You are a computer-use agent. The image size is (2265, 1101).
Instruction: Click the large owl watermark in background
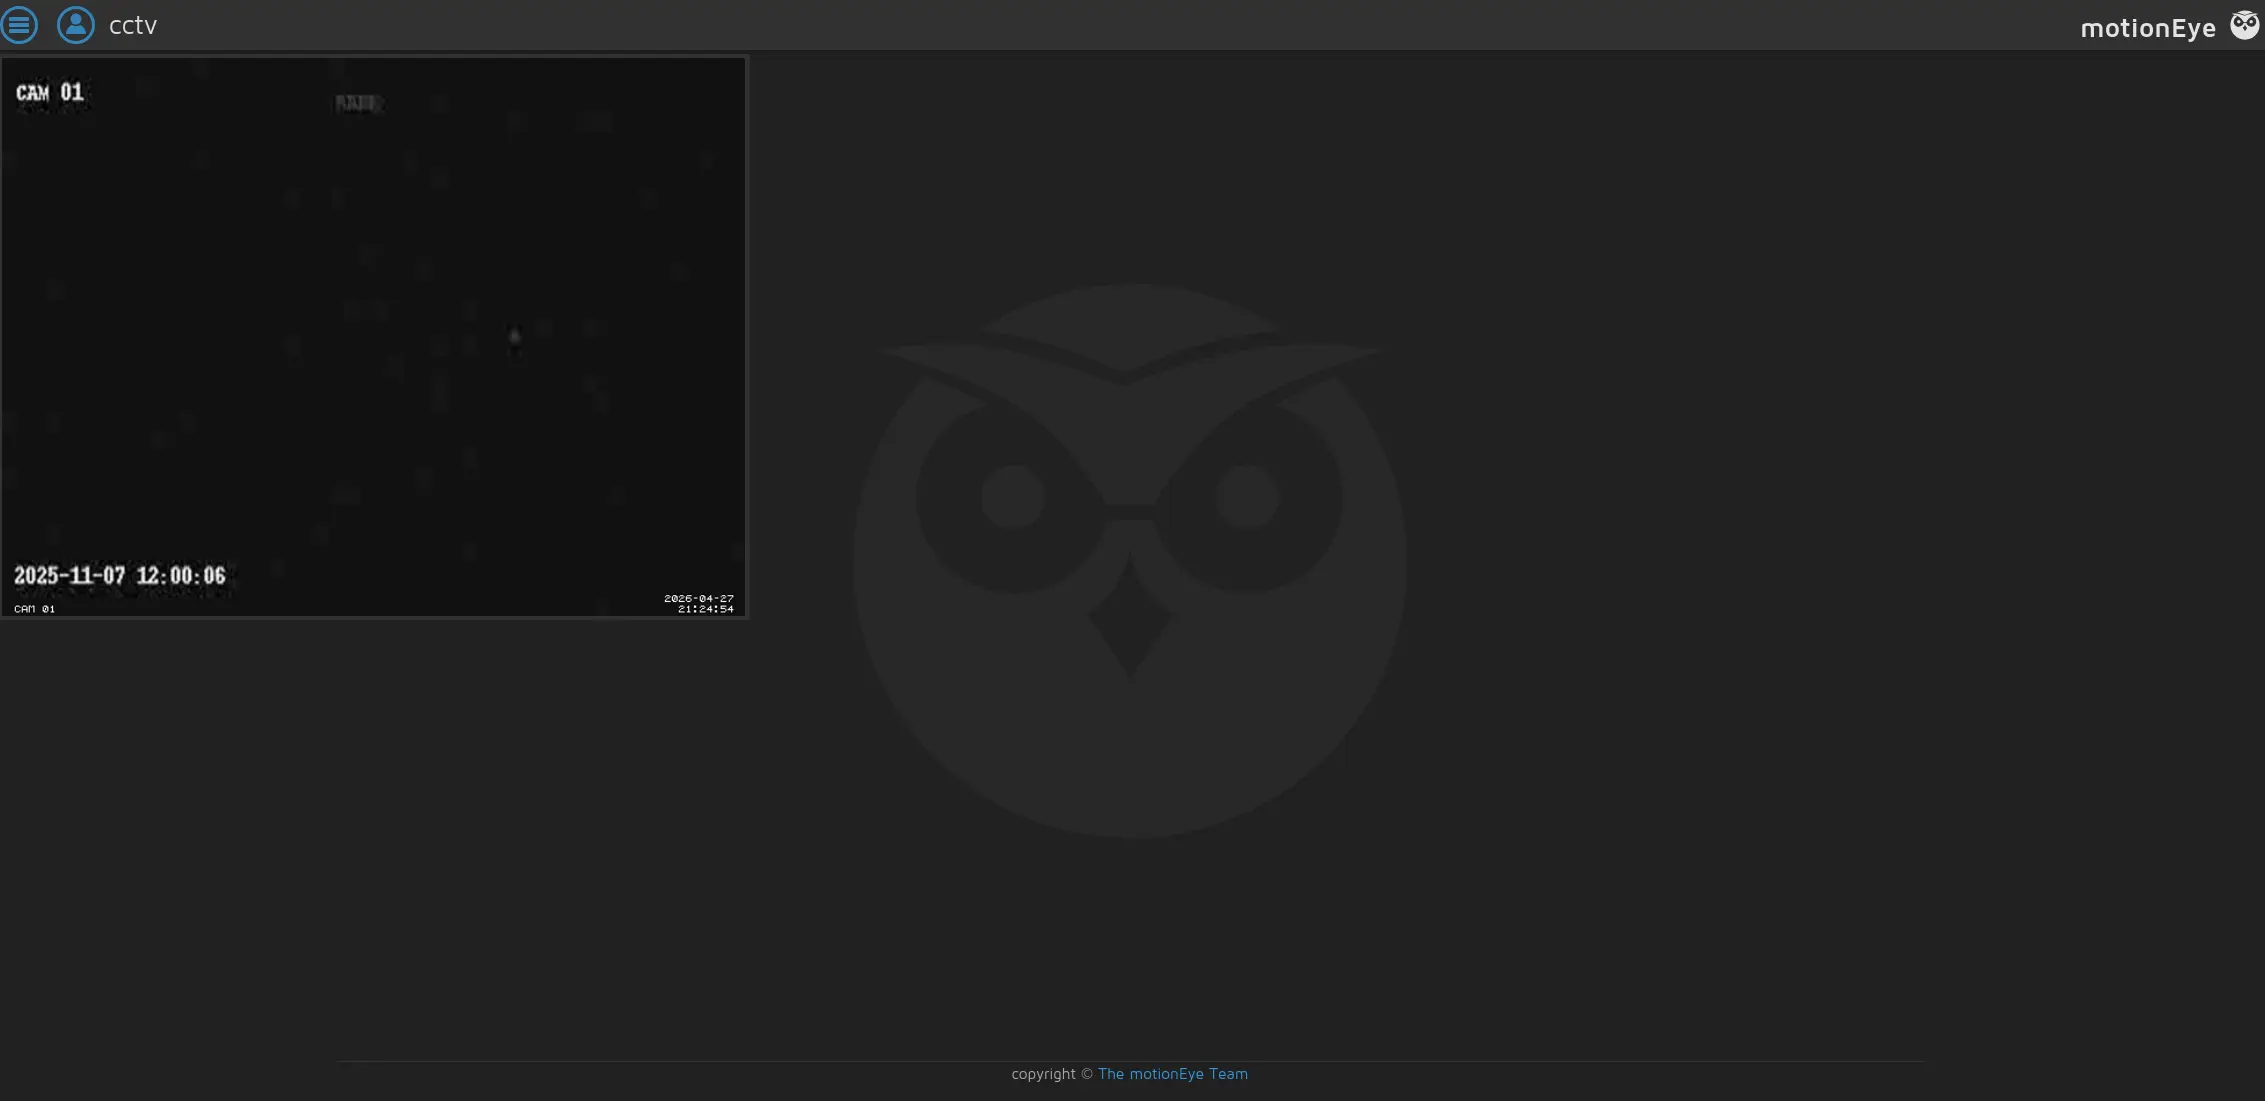(x=1130, y=561)
